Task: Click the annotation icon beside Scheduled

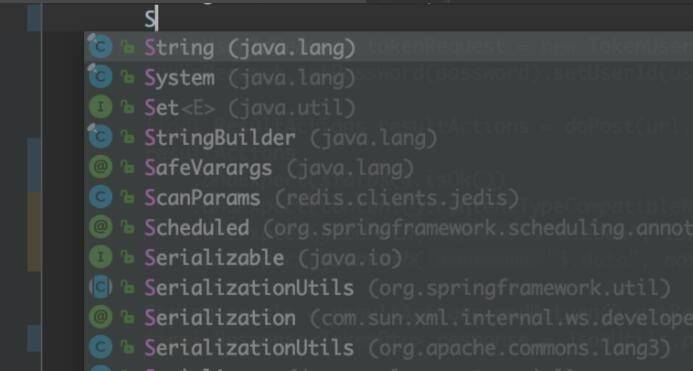Action: [x=100, y=228]
